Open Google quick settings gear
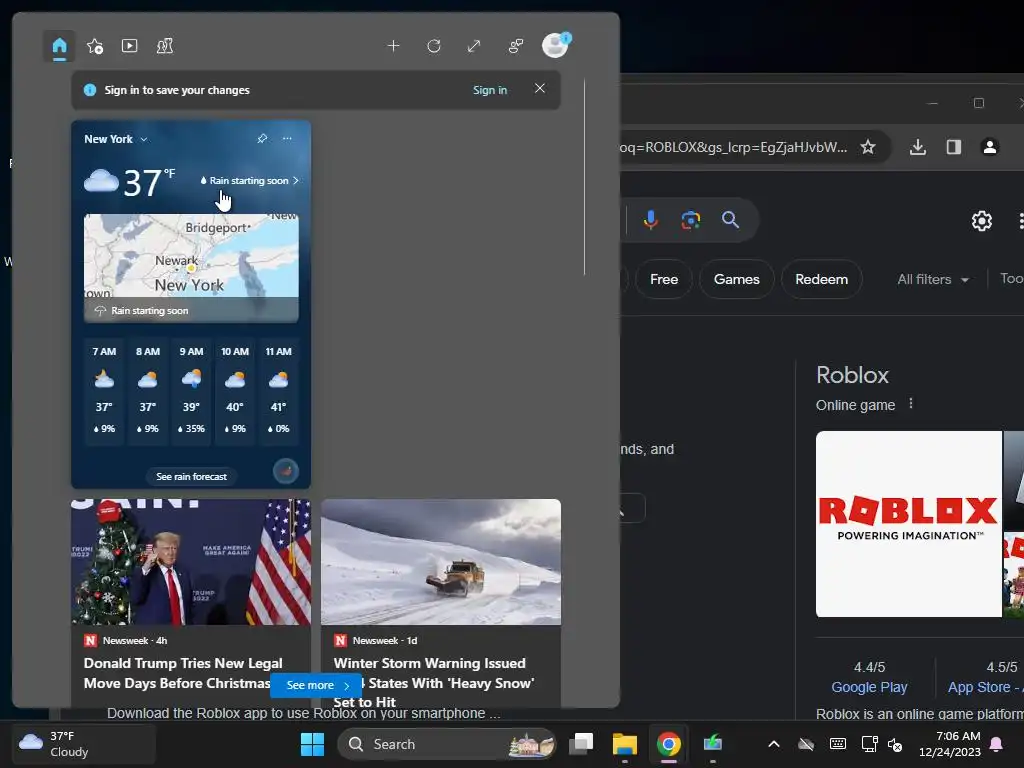Screen dimensions: 1024x768 click(982, 221)
